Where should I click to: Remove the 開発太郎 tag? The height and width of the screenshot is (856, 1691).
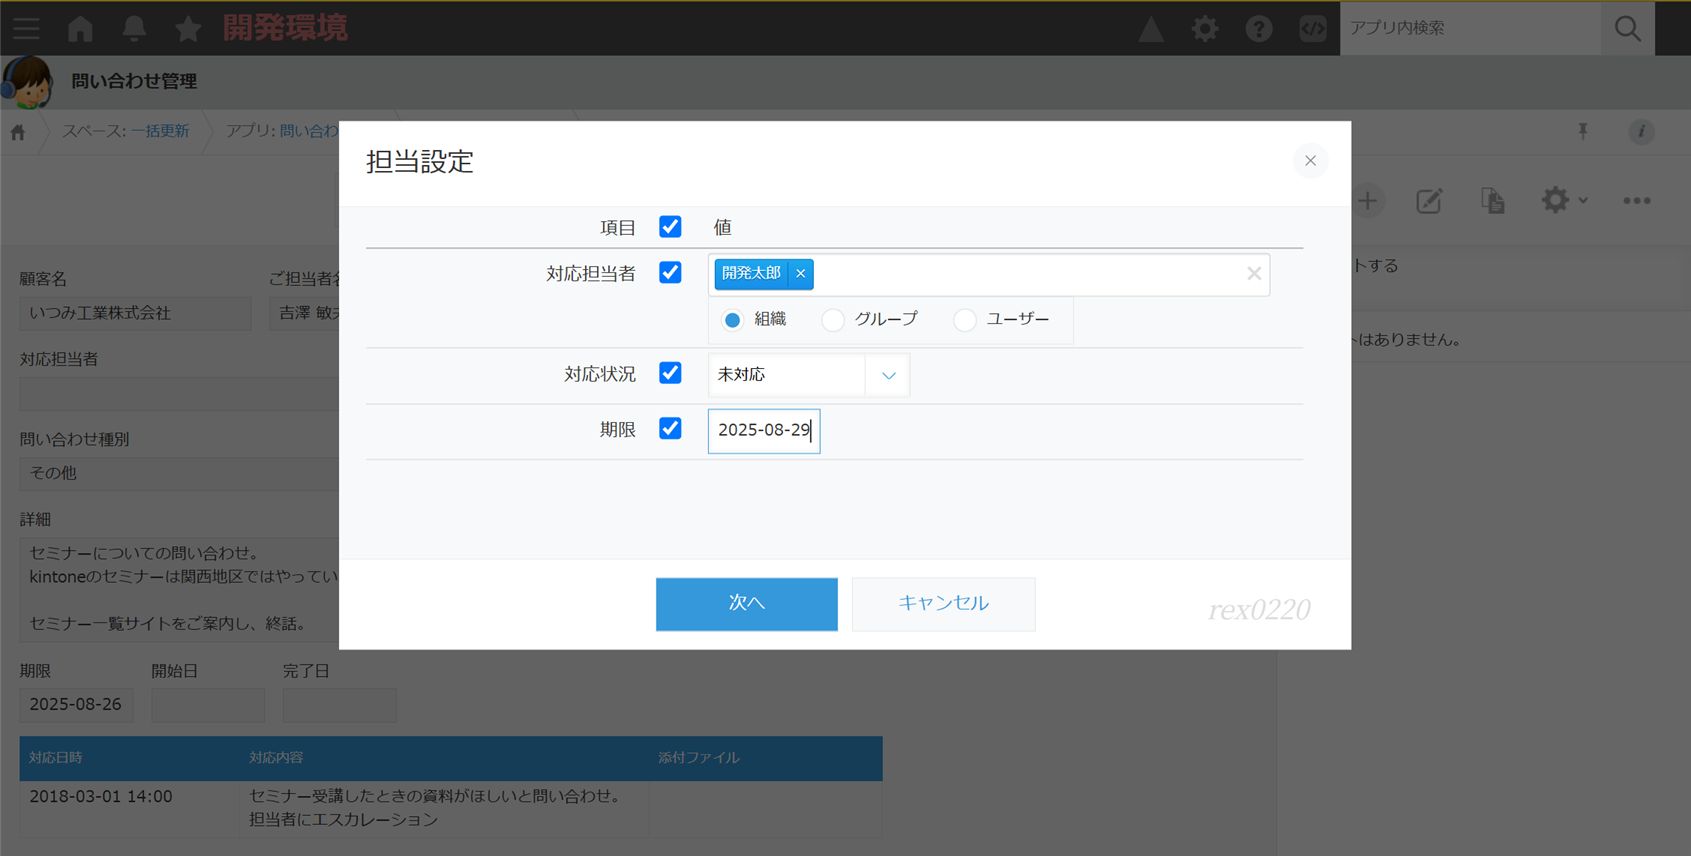(801, 274)
